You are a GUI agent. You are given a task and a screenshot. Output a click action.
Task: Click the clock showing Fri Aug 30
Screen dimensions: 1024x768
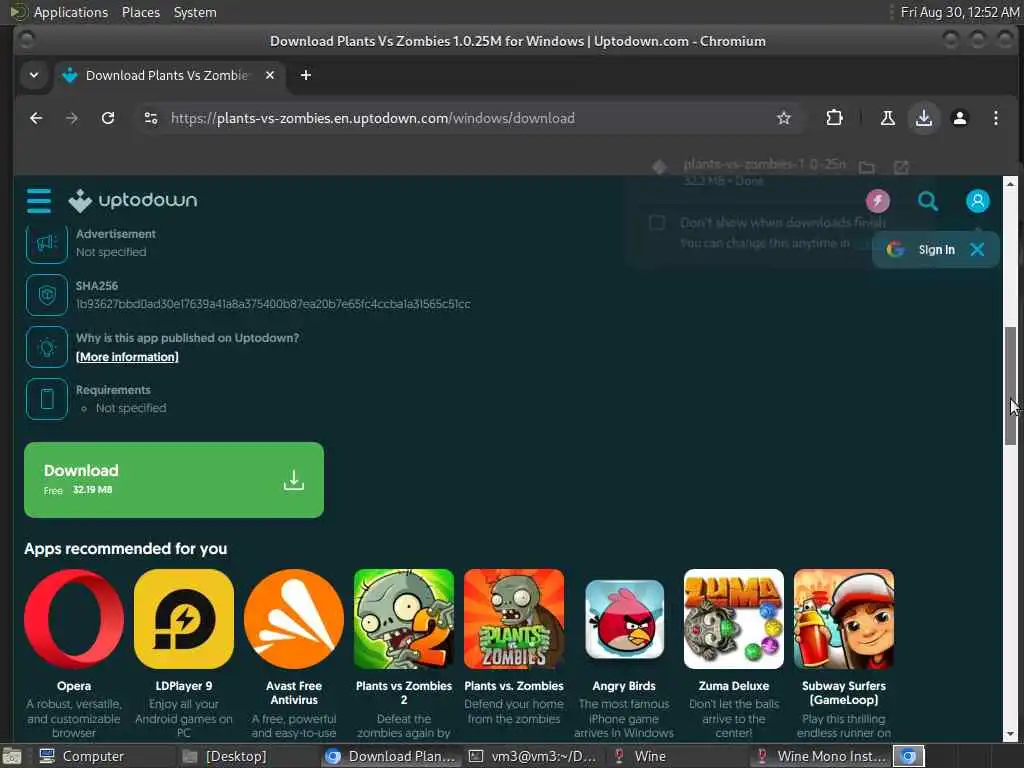click(959, 12)
